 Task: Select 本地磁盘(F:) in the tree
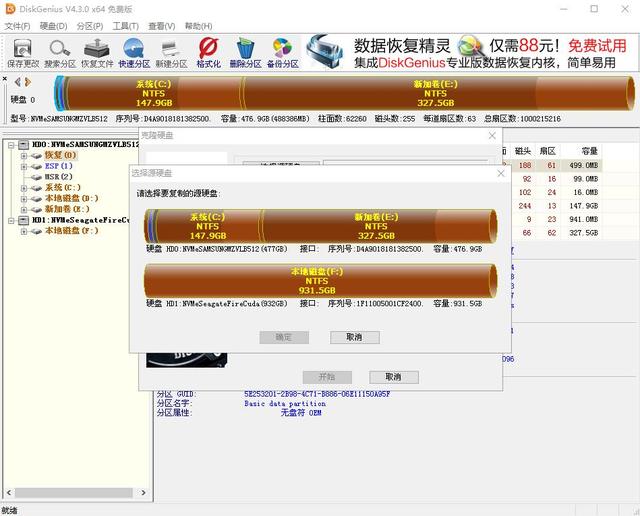(71, 231)
